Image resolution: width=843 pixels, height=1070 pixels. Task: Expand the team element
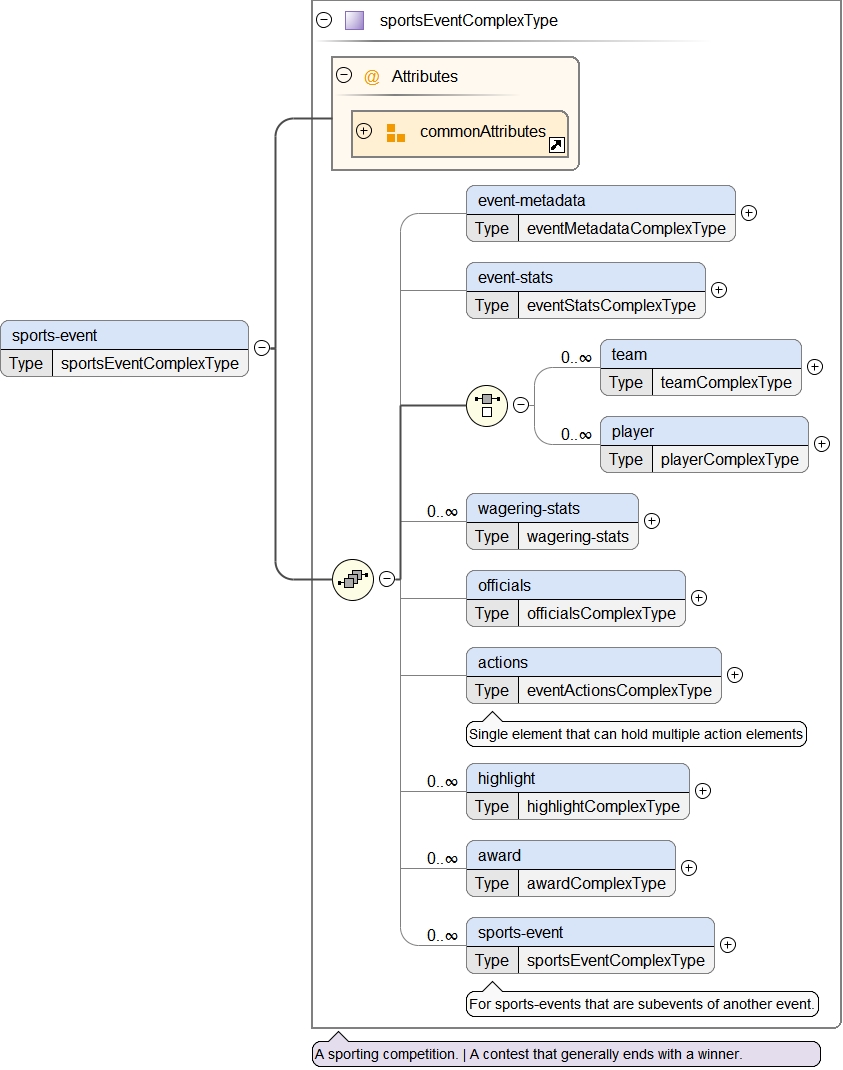pos(815,367)
